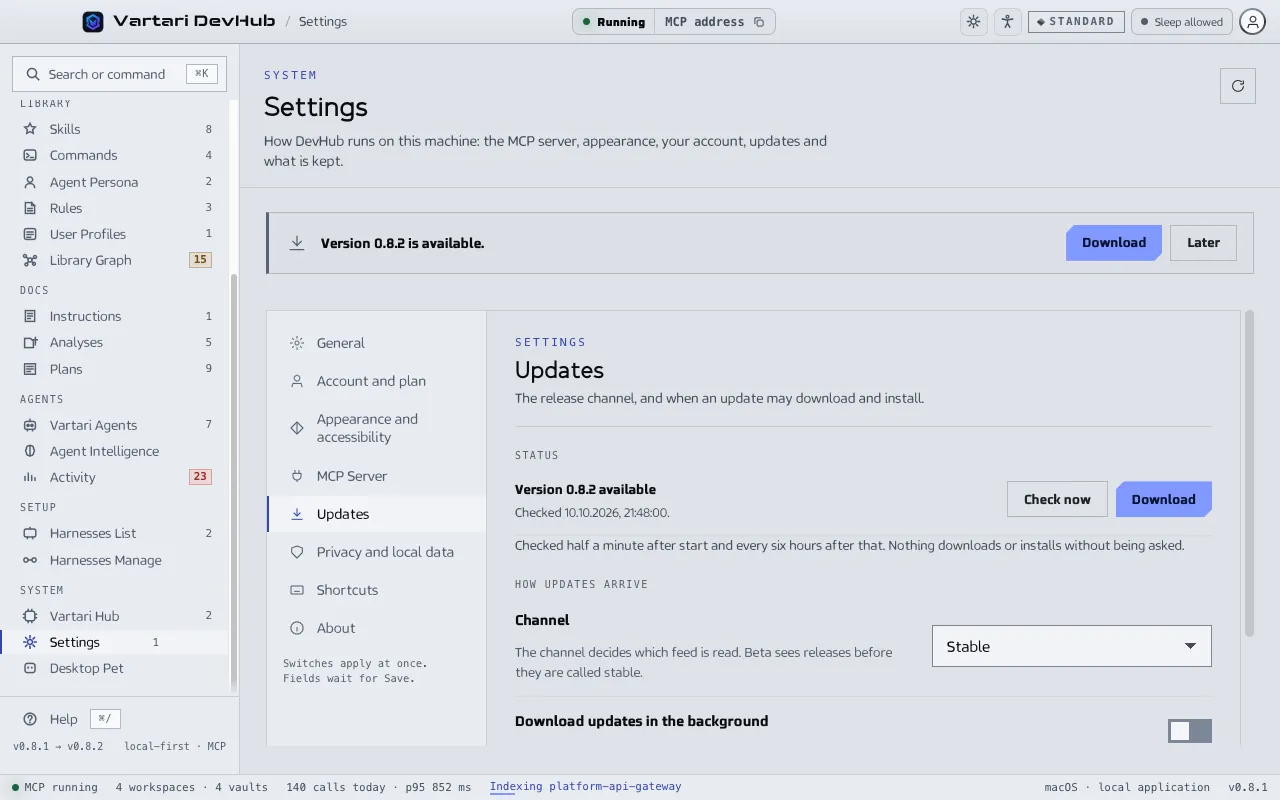
Task: Open the user profile avatar menu
Action: [x=1252, y=22]
